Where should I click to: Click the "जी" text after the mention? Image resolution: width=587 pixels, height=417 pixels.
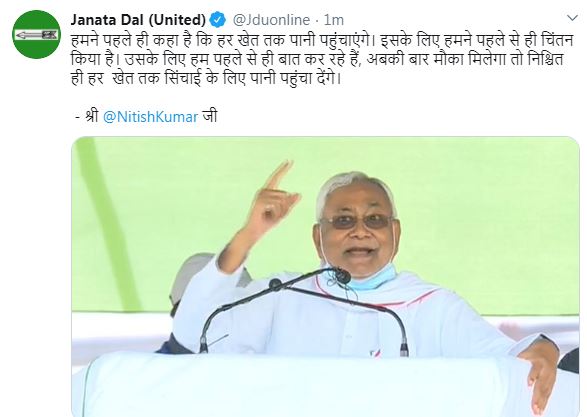210,116
